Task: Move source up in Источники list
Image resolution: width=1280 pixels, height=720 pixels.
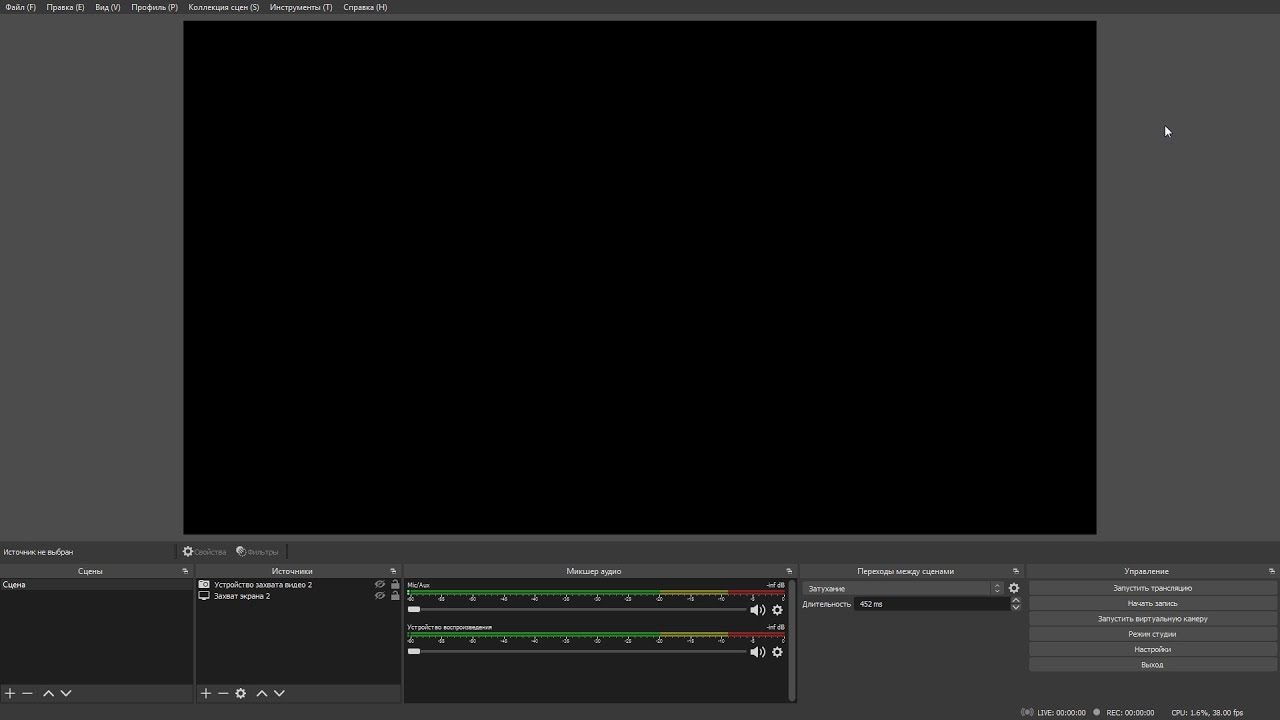Action: (x=262, y=693)
